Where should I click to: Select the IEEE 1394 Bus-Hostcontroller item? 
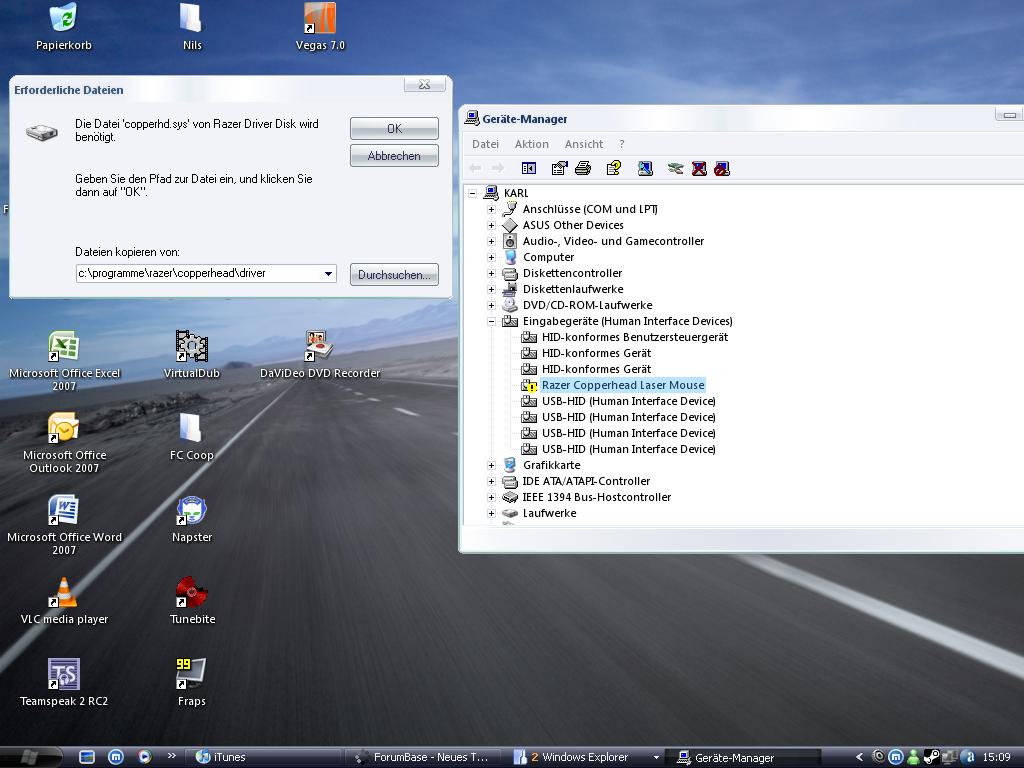(x=597, y=497)
